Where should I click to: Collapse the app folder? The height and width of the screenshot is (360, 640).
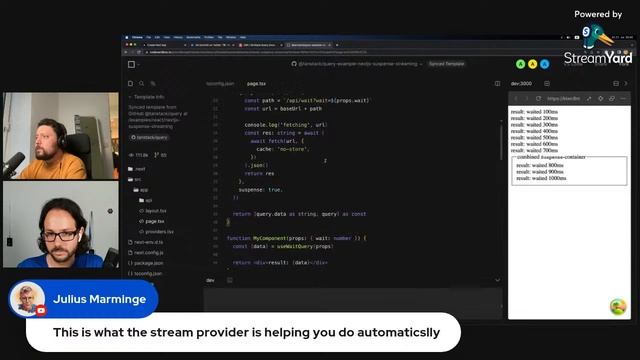(141, 190)
